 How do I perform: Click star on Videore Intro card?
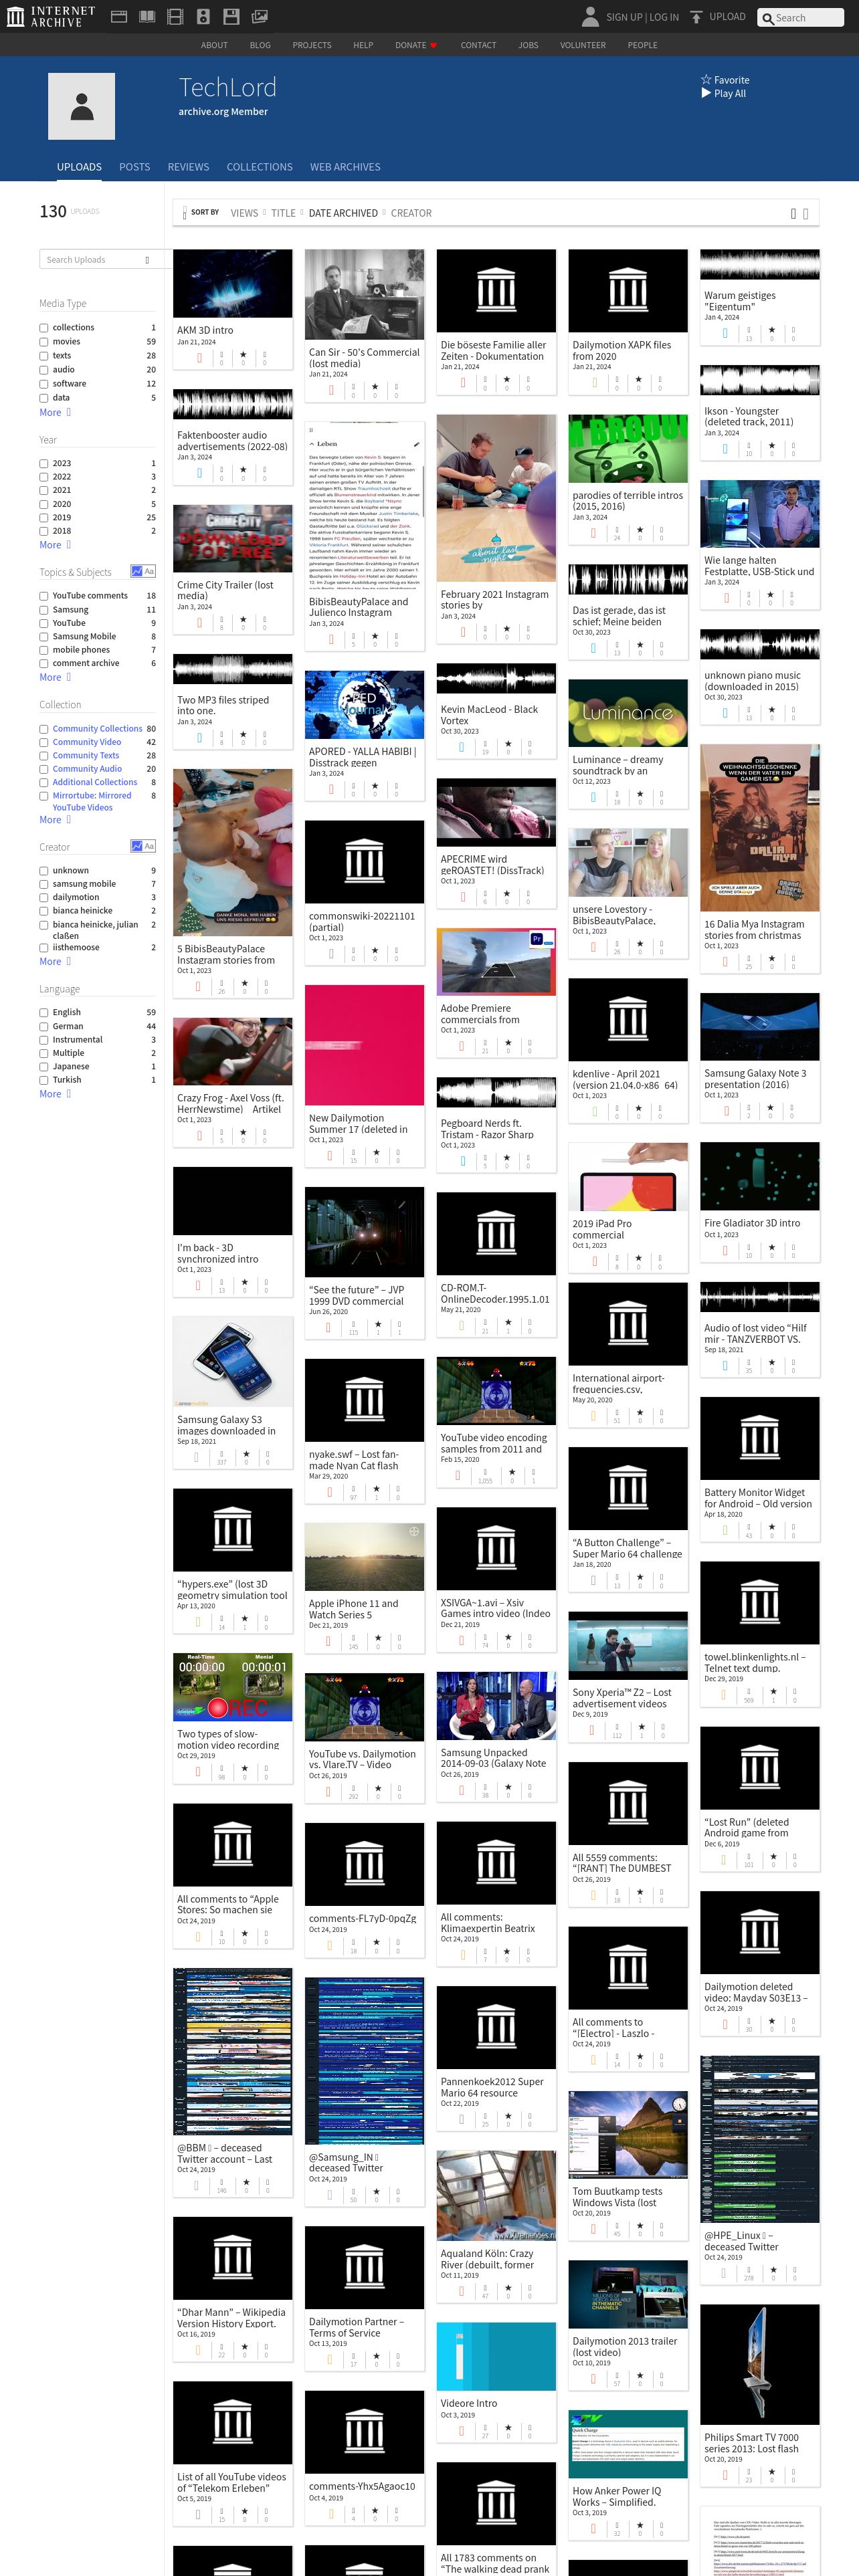tap(508, 2428)
